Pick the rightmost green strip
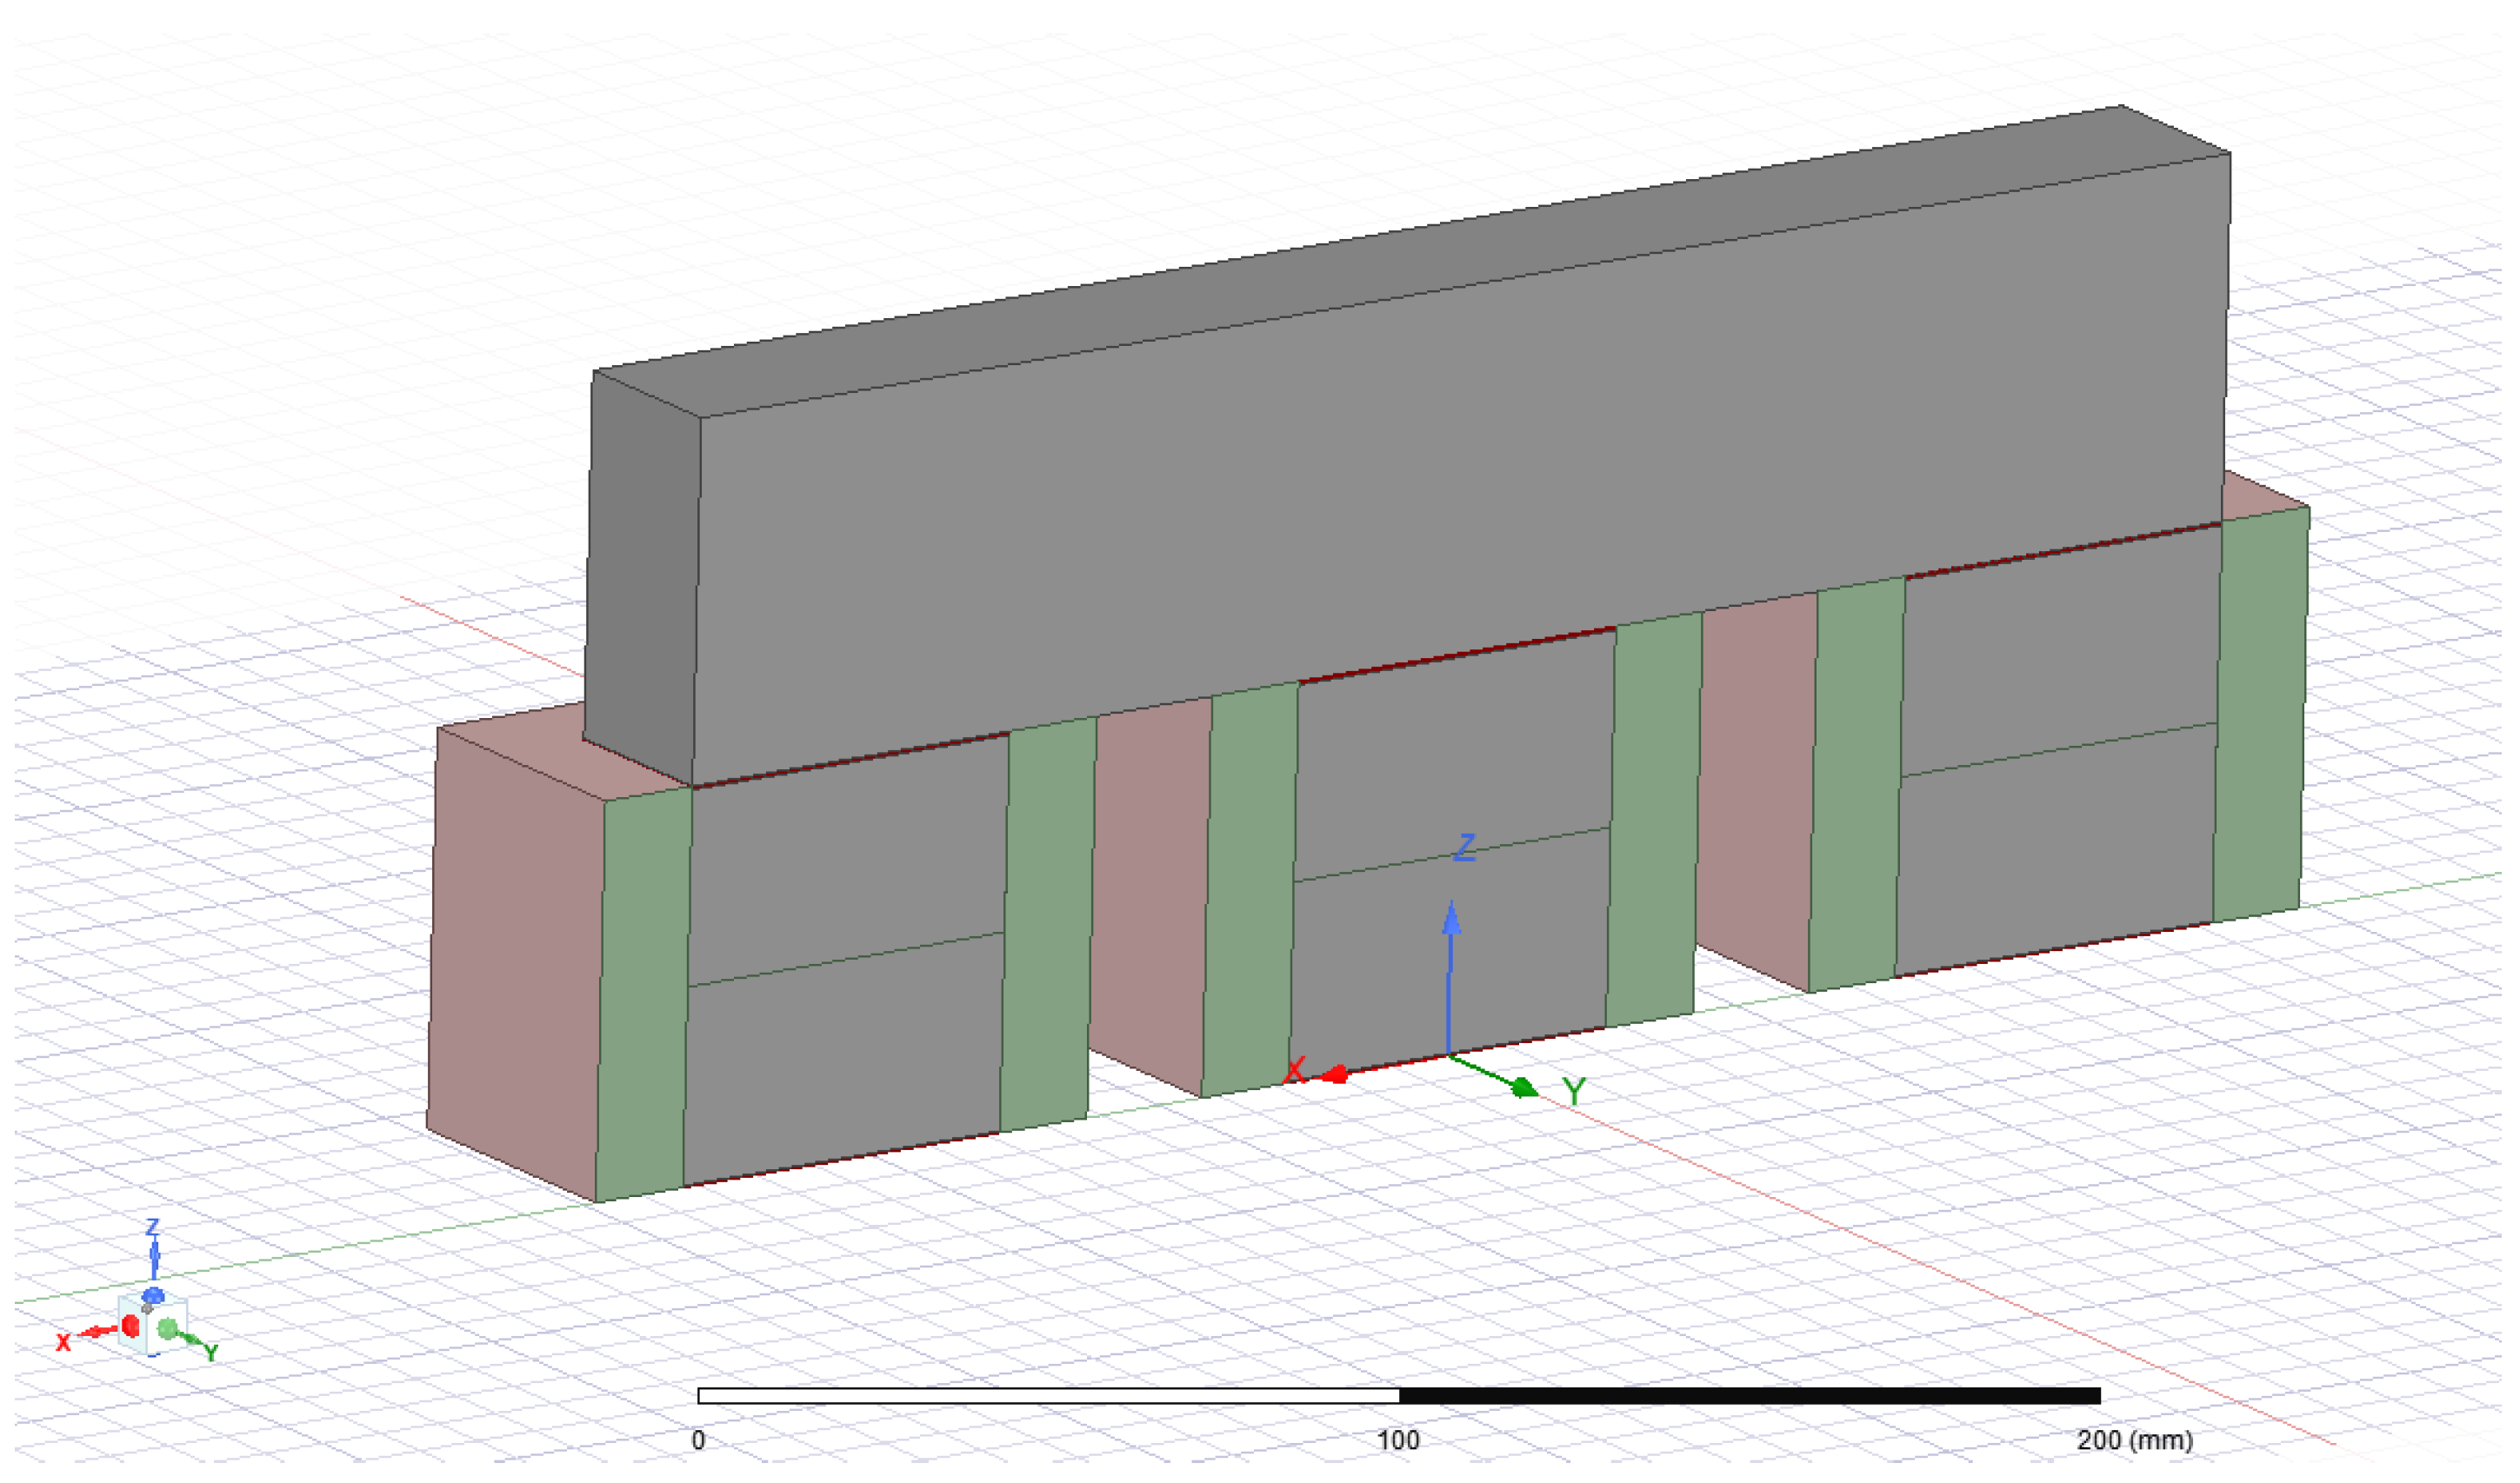Image resolution: width=2520 pixels, height=1483 pixels. point(2260,715)
